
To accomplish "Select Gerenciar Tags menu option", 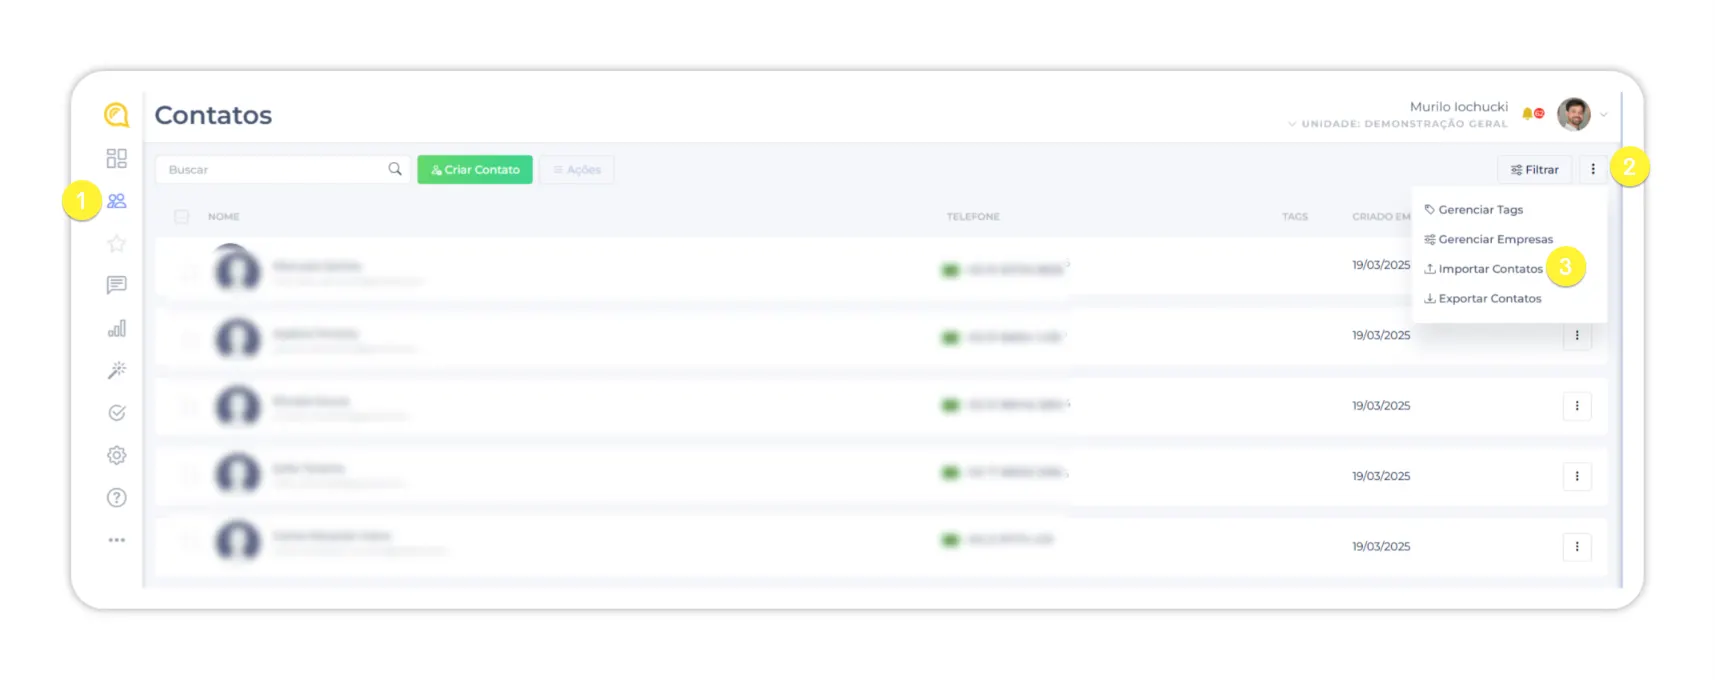I will [1480, 210].
